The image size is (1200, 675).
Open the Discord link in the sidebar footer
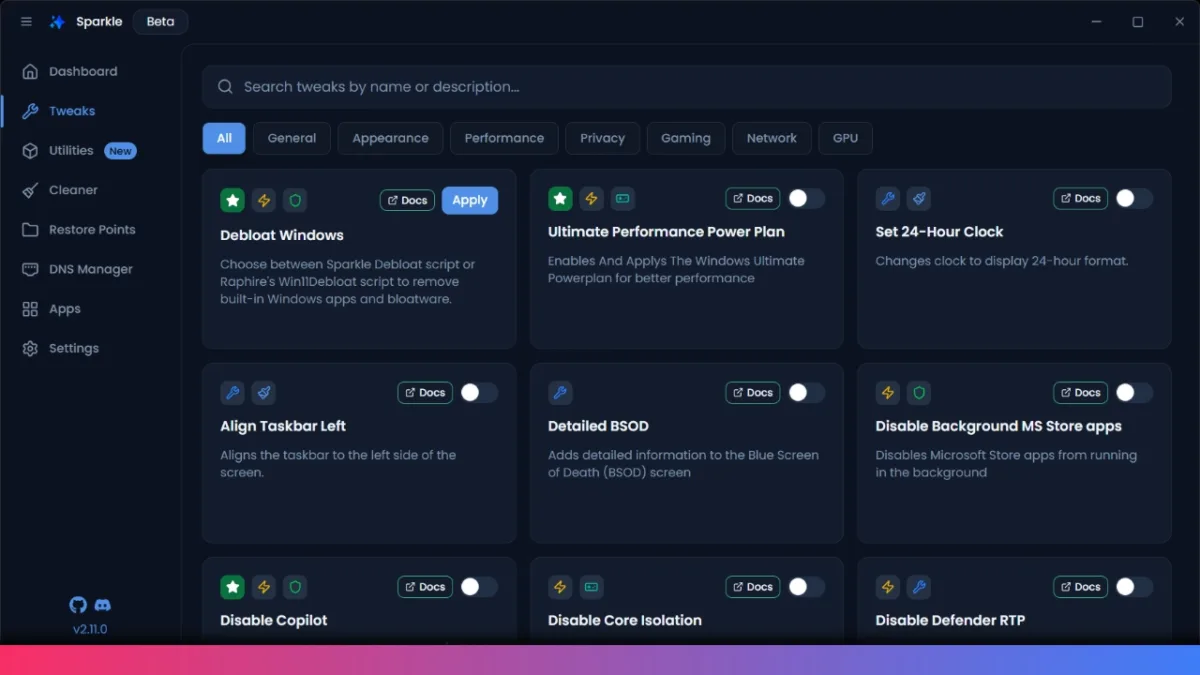tap(103, 604)
